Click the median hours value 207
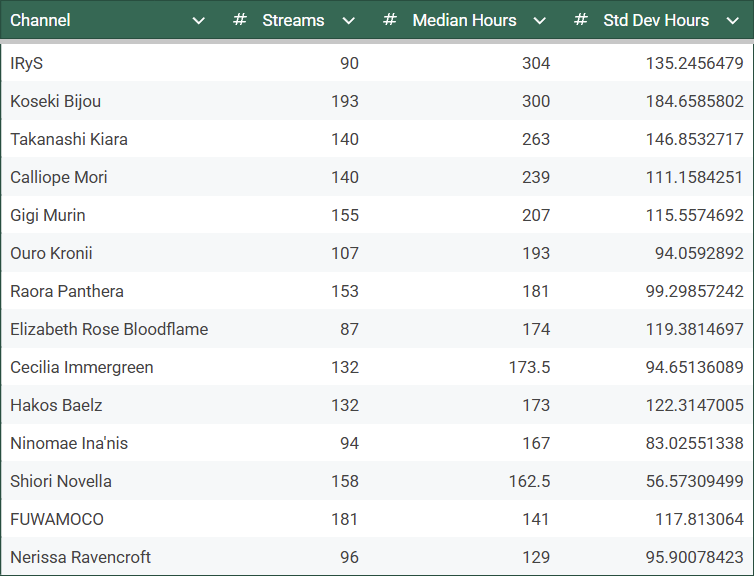Viewport: 754px width, 576px height. click(536, 215)
